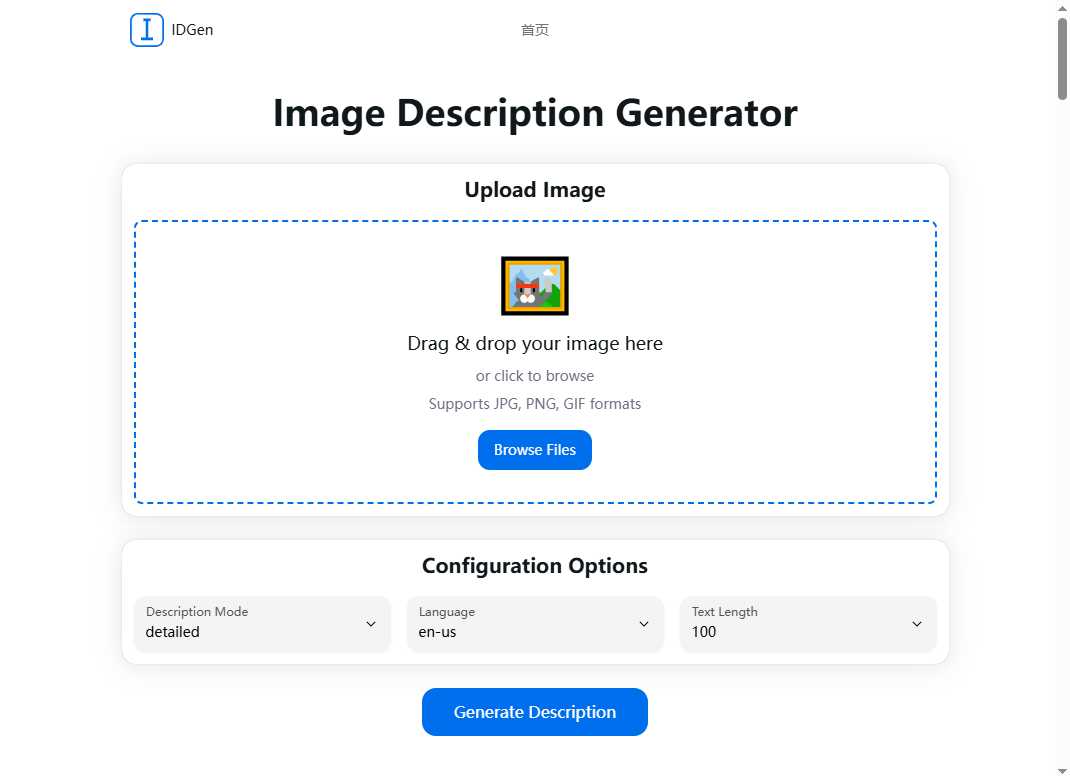This screenshot has height=776, width=1070.
Task: Click the scrollbar up arrow
Action: (x=1062, y=8)
